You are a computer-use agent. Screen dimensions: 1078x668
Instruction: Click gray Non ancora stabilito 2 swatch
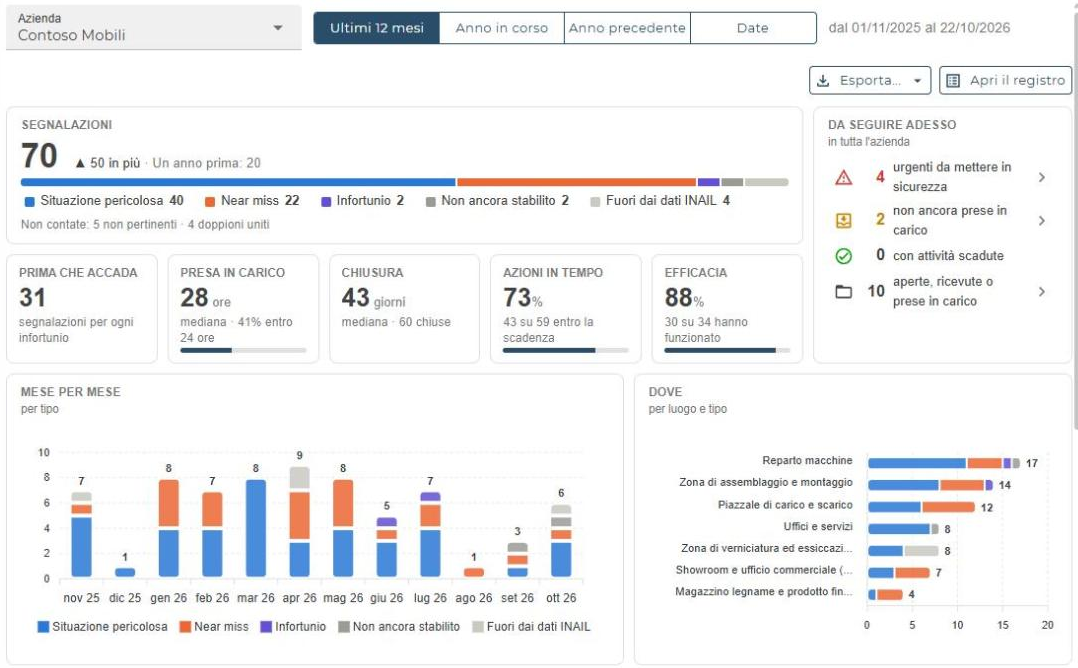coord(430,202)
